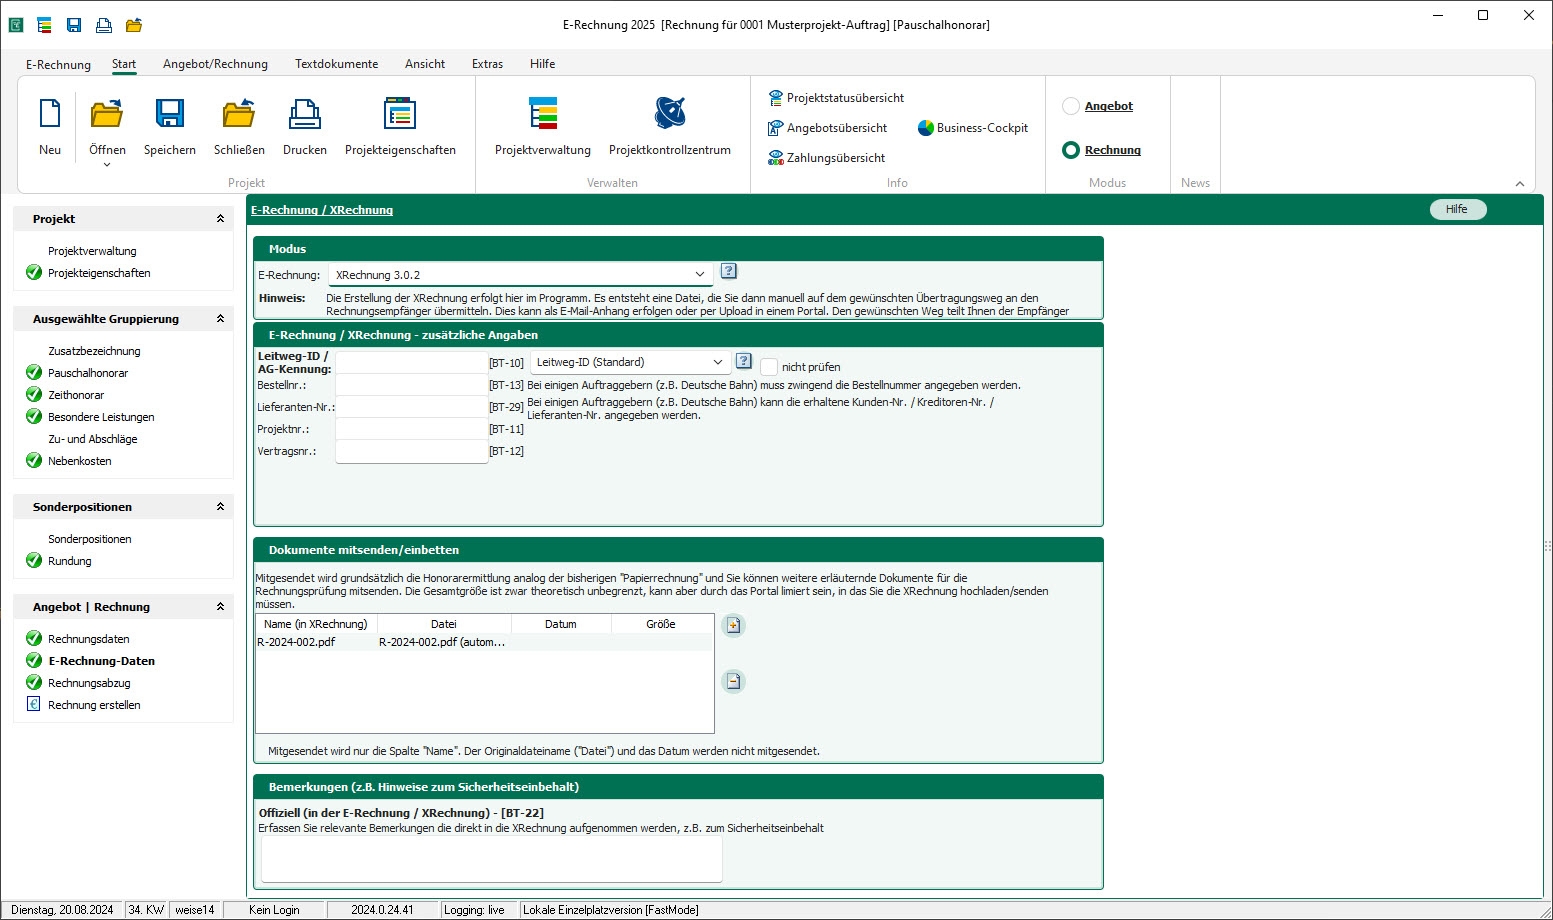This screenshot has height=920, width=1553.
Task: Click the Lieferanten-Nr. input field
Action: (411, 407)
